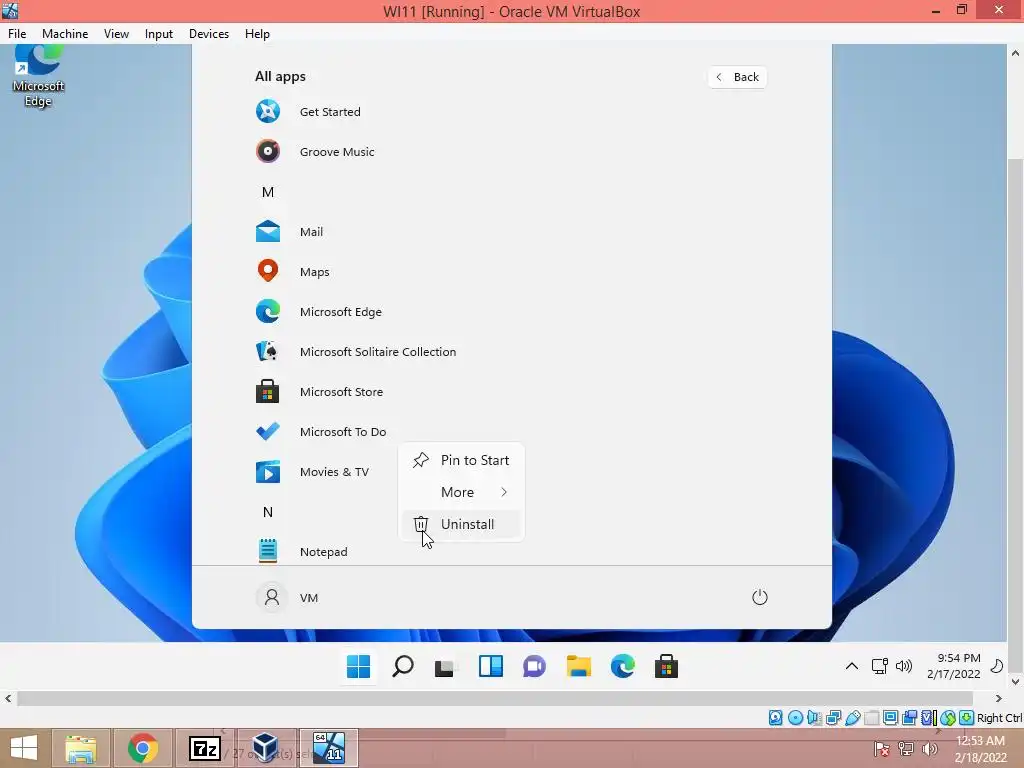
Task: Select Uninstall from the context menu
Action: click(461, 524)
